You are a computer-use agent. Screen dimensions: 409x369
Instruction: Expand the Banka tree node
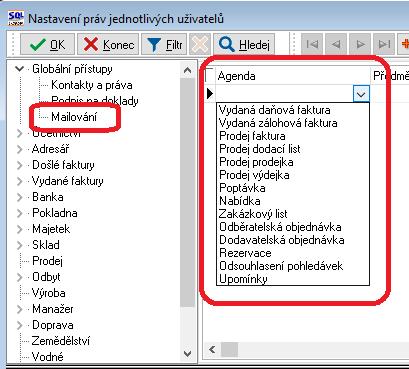coord(20,197)
